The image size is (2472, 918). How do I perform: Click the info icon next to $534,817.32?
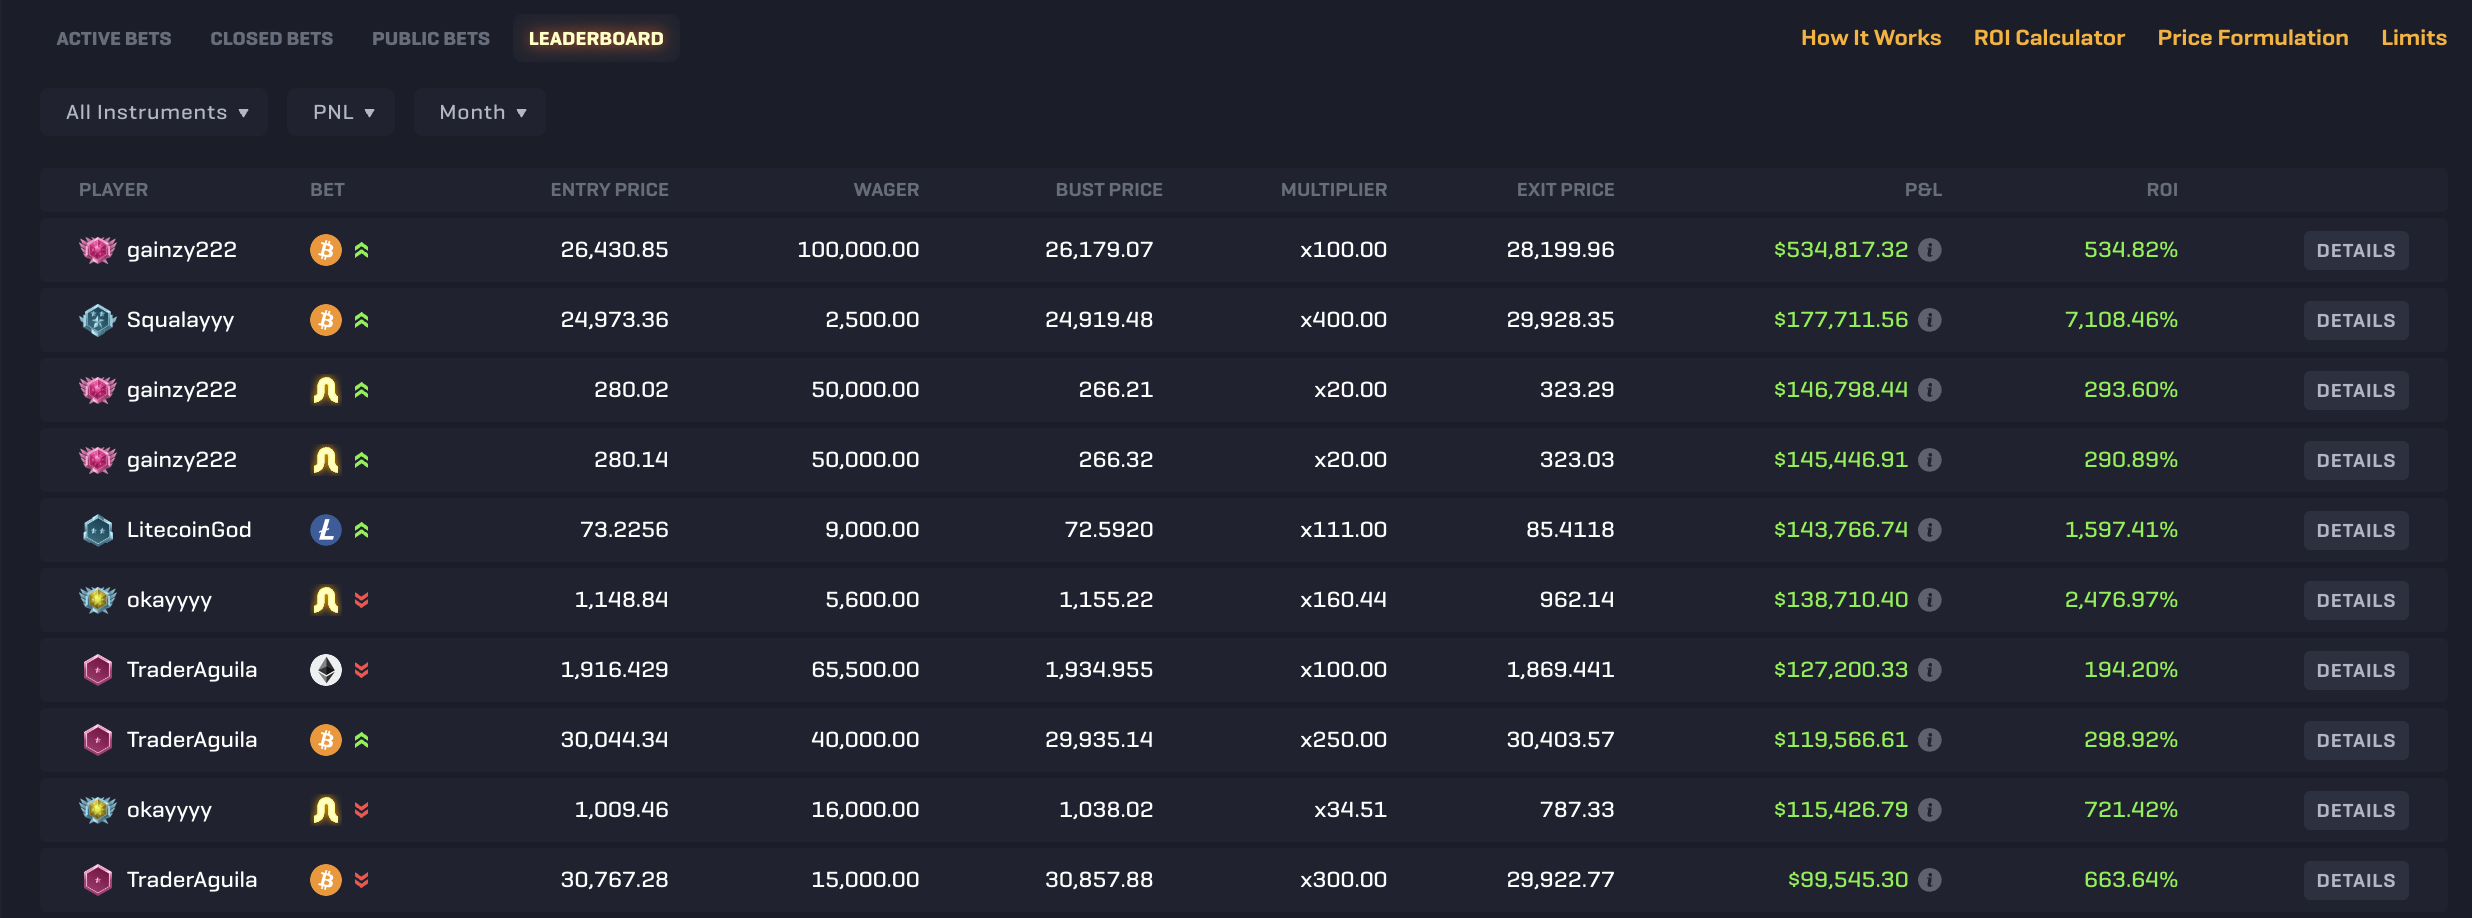1930,250
